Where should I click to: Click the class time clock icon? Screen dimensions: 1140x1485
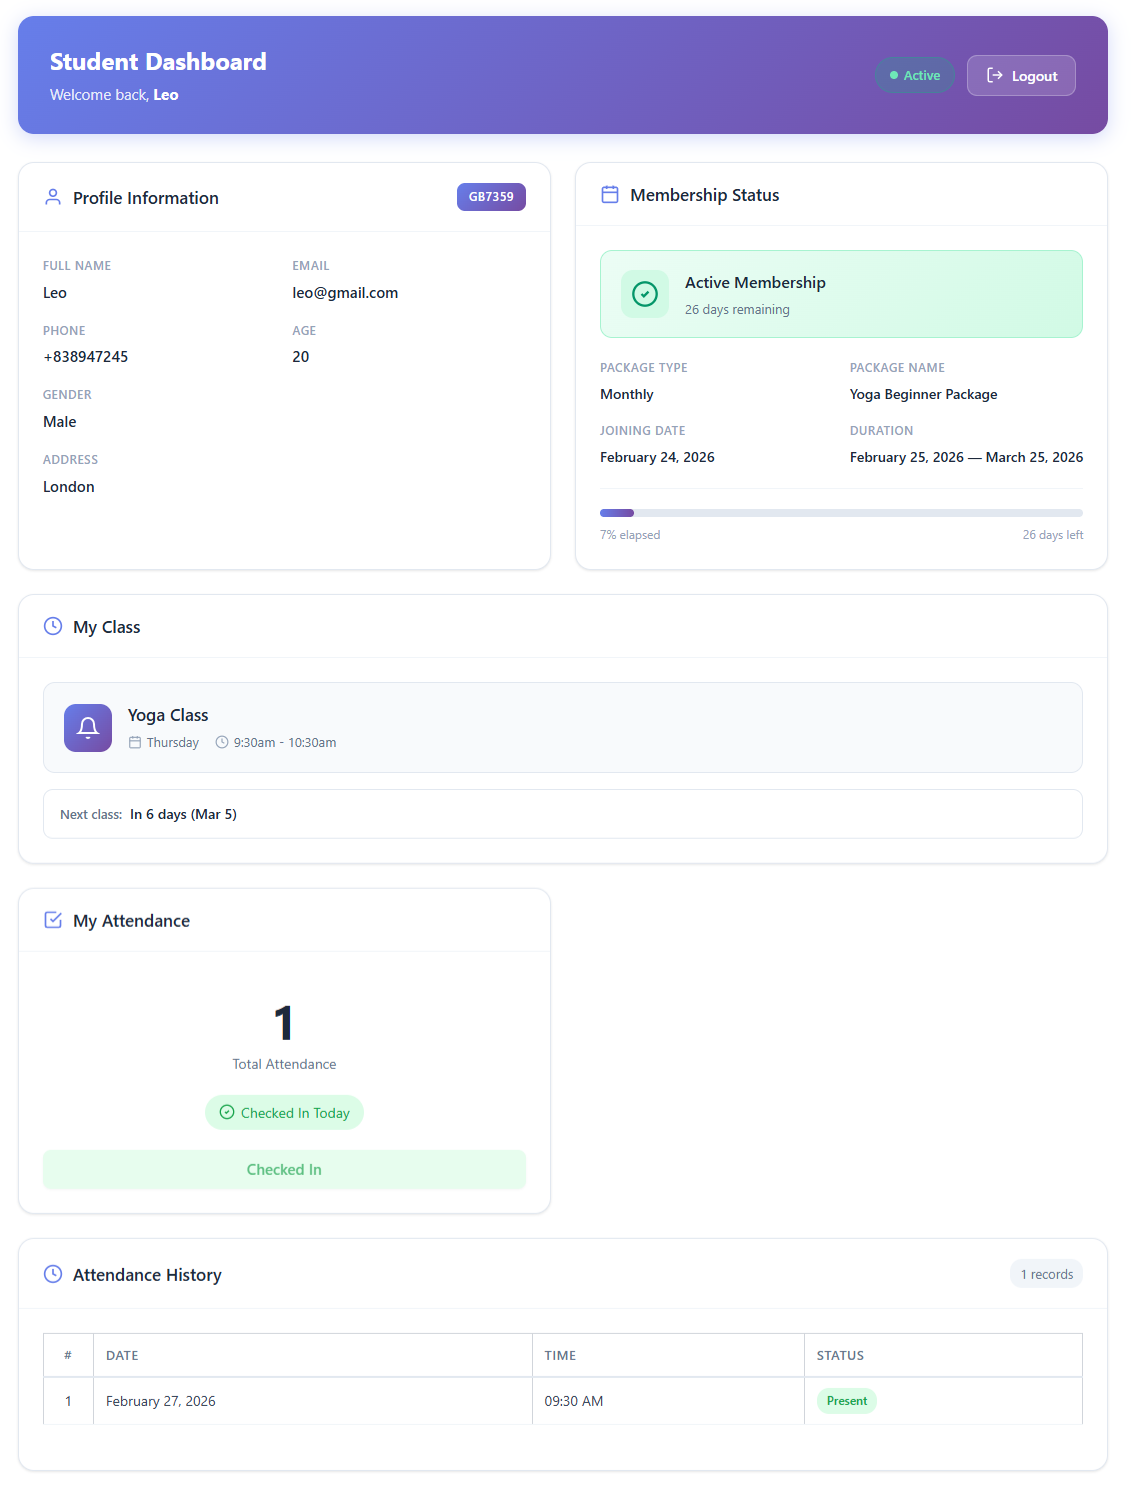[x=222, y=742]
